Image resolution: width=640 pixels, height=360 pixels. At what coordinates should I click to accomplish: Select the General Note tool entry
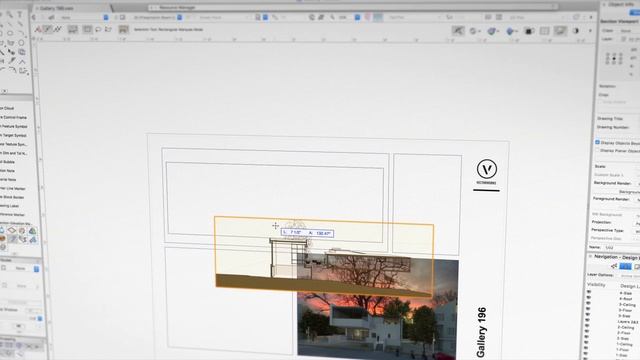[7, 179]
